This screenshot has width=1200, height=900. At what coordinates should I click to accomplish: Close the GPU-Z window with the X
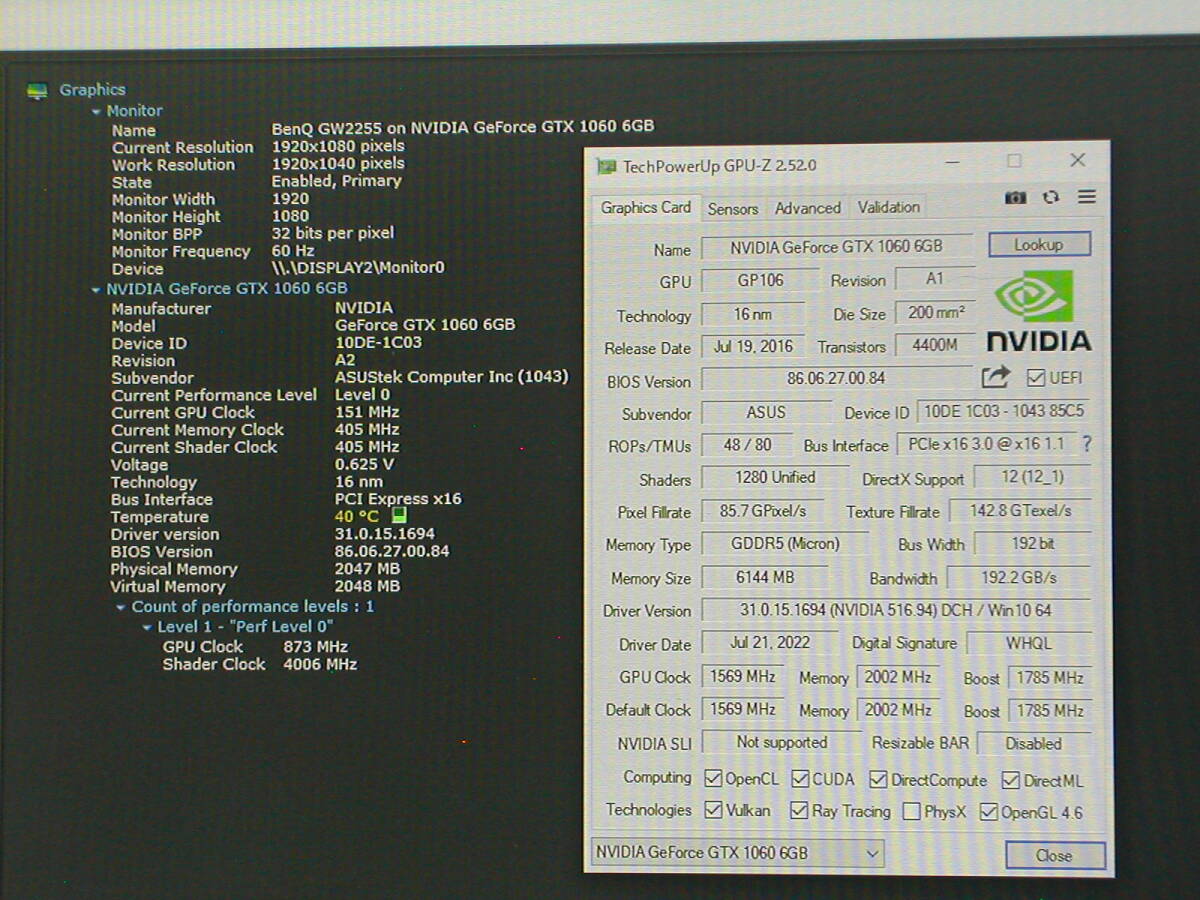click(1077, 160)
